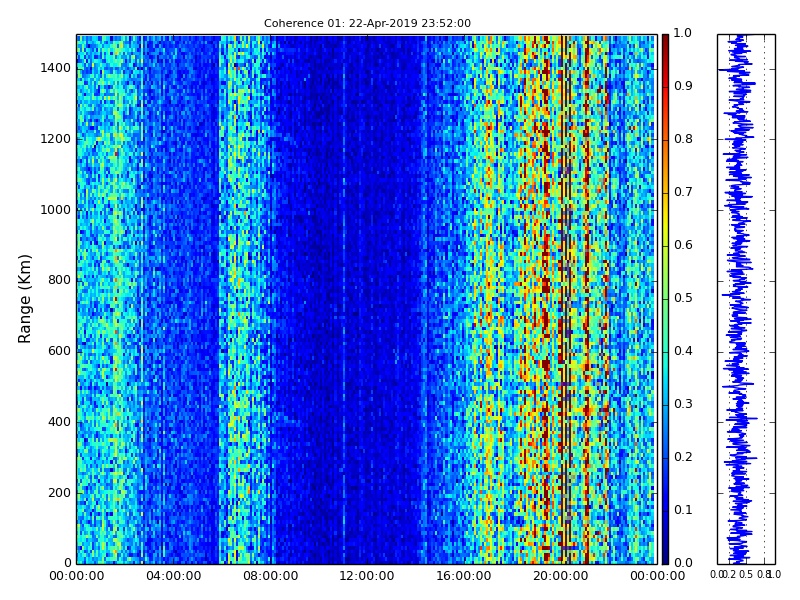Click the 600 range tick label

[60, 351]
